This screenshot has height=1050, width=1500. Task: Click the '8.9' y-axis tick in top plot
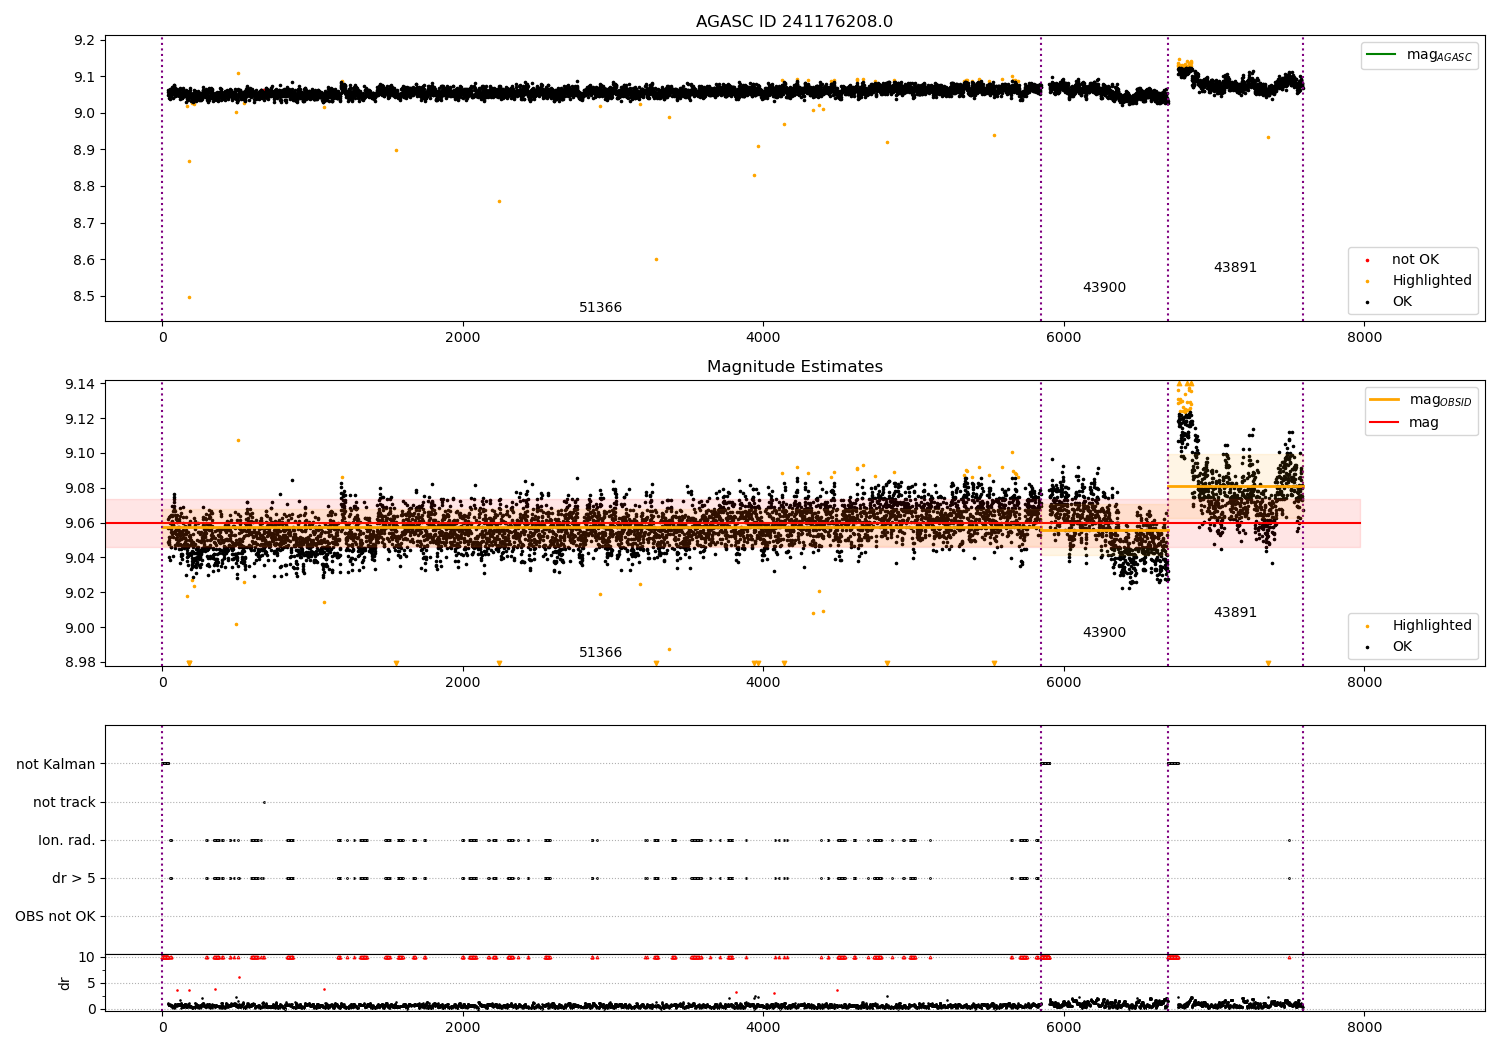coord(85,150)
